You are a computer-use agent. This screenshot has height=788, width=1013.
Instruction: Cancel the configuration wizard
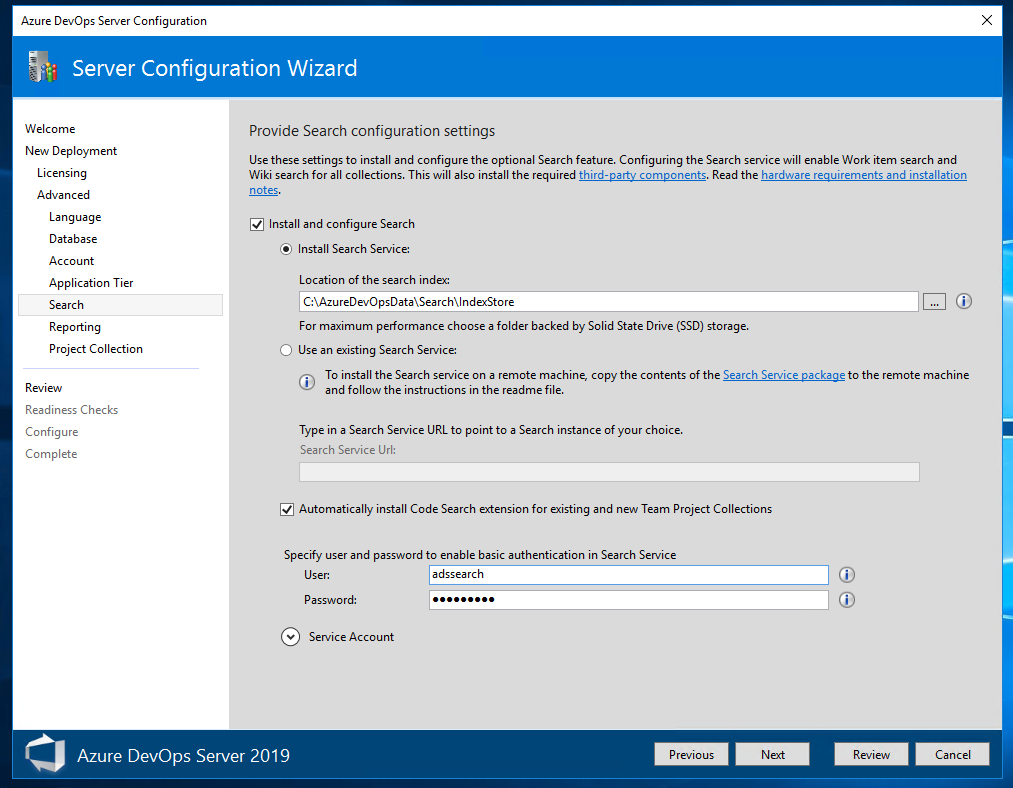pyautogui.click(x=952, y=754)
